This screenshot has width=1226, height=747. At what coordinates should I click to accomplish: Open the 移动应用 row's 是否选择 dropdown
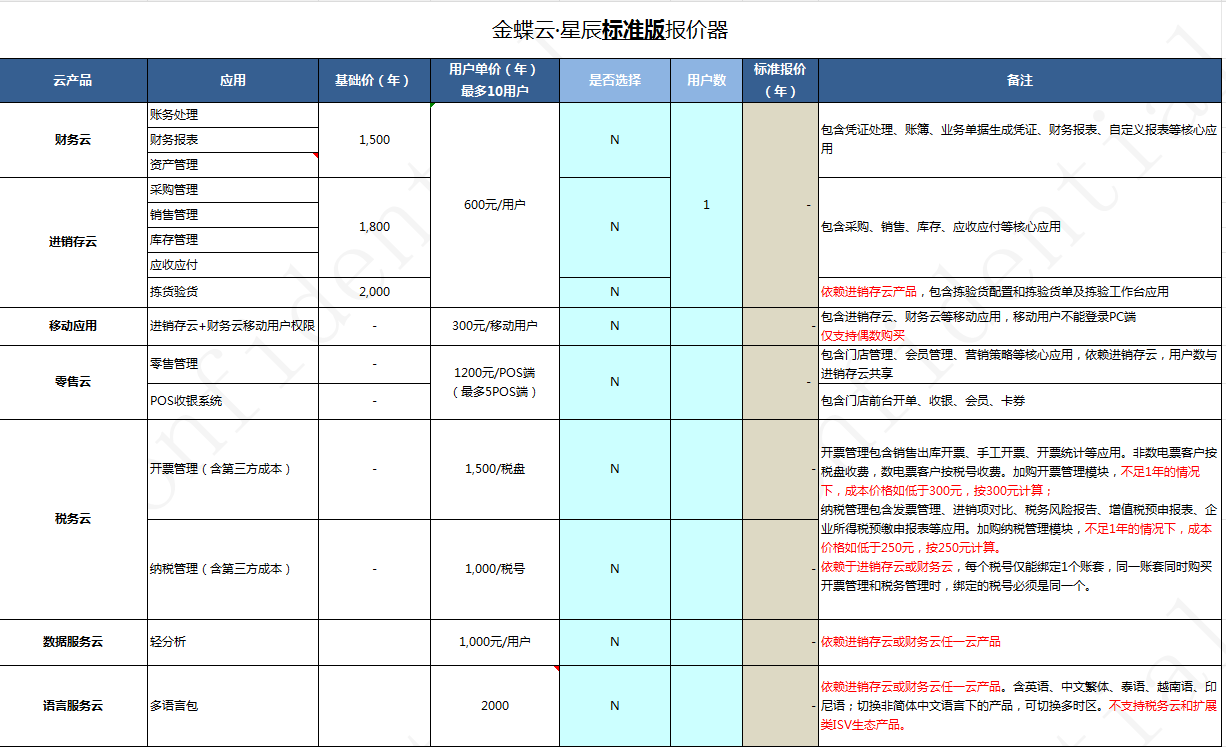click(615, 324)
